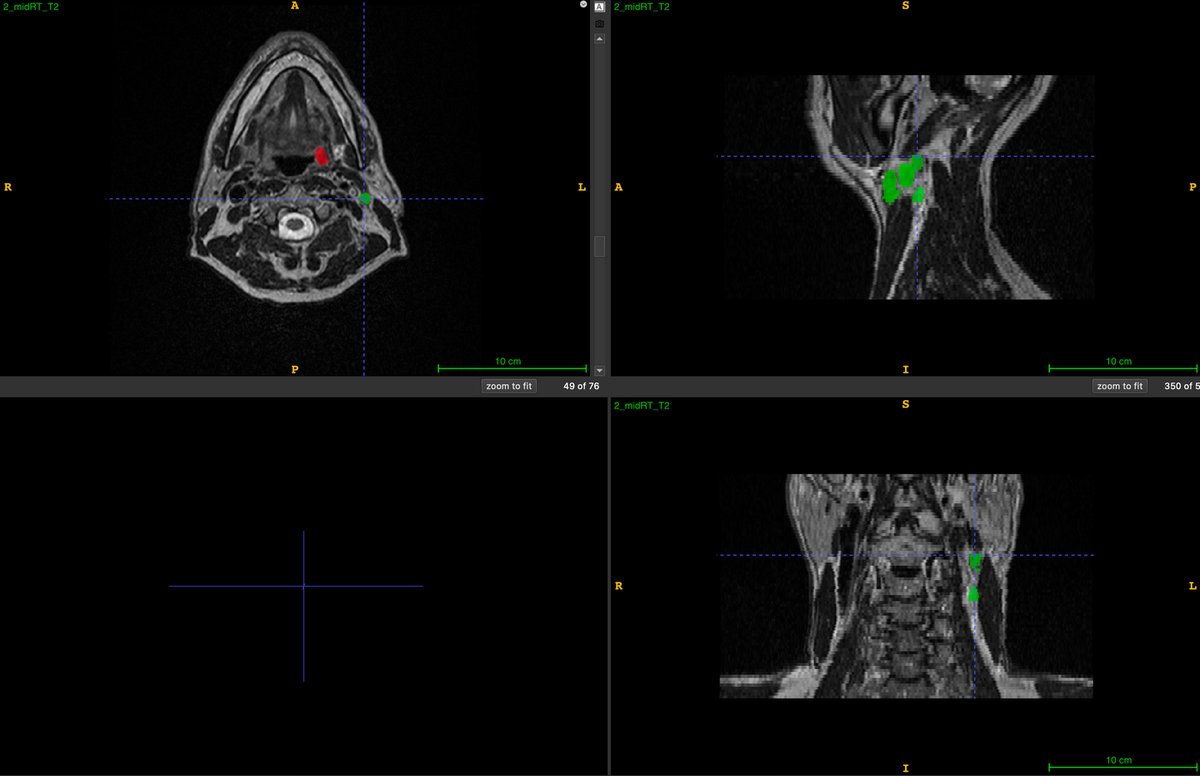The image size is (1200, 776).
Task: Open the axial view context menu arrow
Action: point(583,5)
